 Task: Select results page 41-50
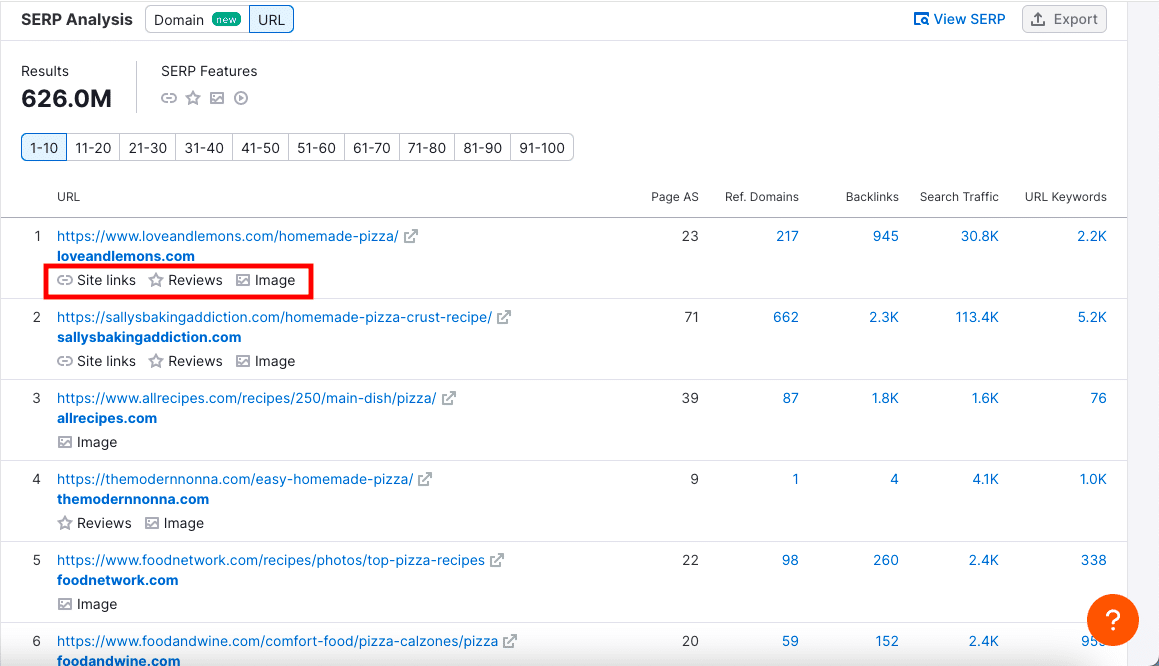[x=260, y=148]
